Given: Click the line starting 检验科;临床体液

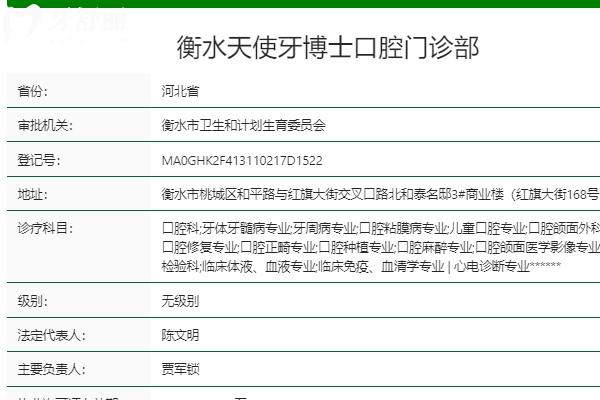Looking at the screenshot, I should pyautogui.click(x=361, y=266).
